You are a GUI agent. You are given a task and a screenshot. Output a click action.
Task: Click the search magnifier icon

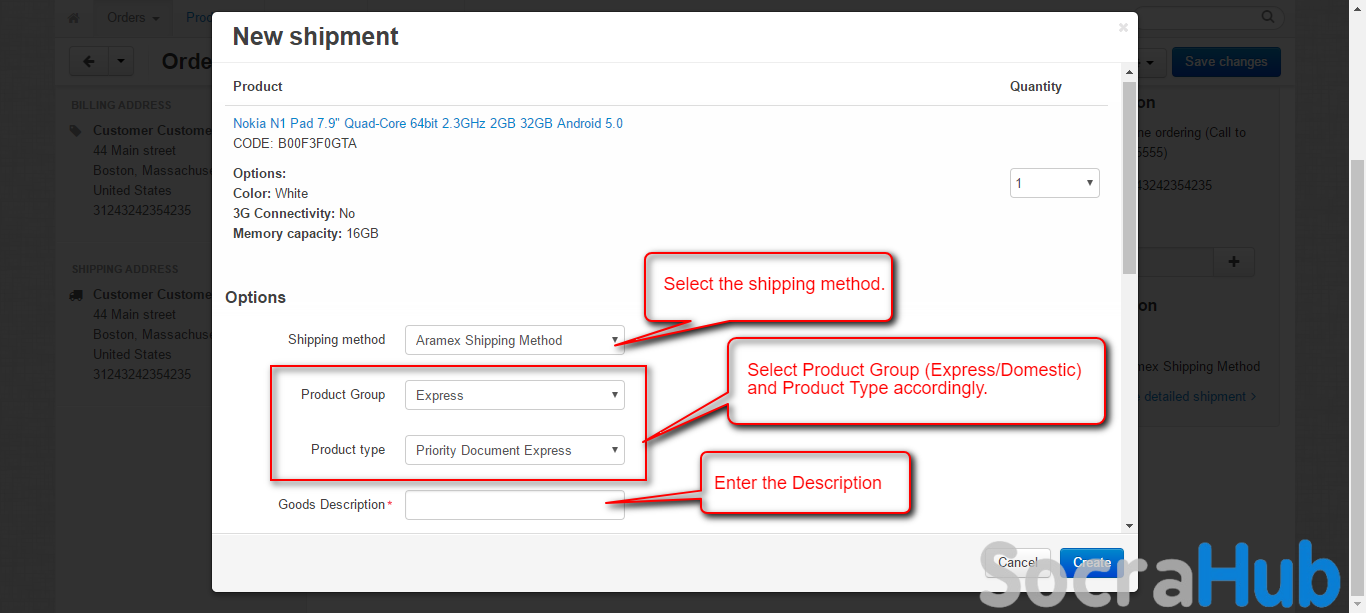click(x=1268, y=17)
